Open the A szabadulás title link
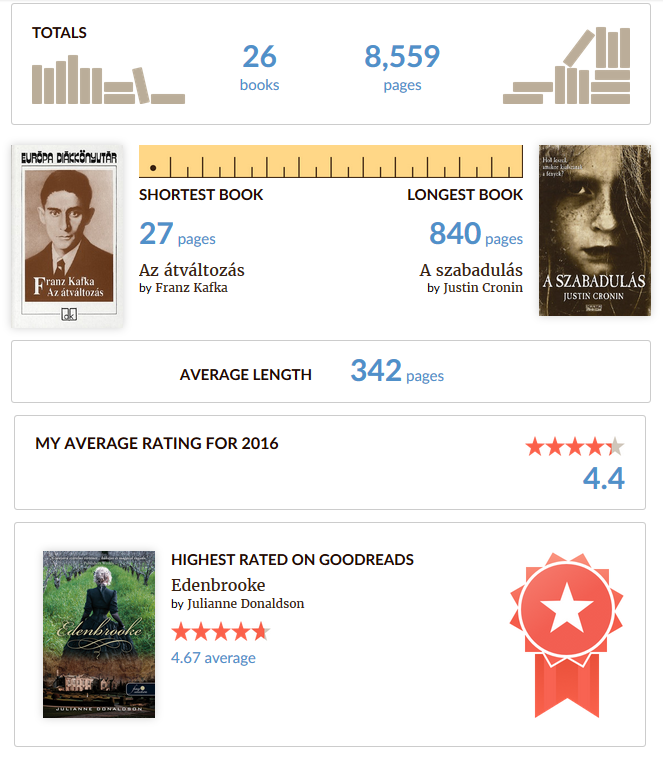Viewport: 663px width, 761px height. (x=471, y=270)
